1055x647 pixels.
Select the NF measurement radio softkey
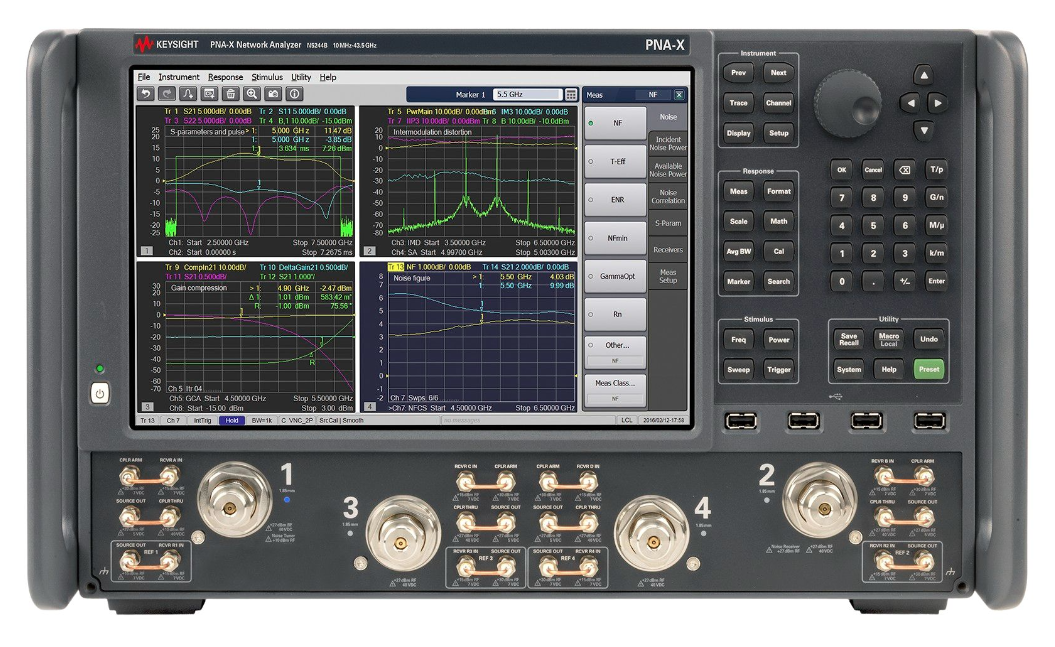pyautogui.click(x=616, y=123)
